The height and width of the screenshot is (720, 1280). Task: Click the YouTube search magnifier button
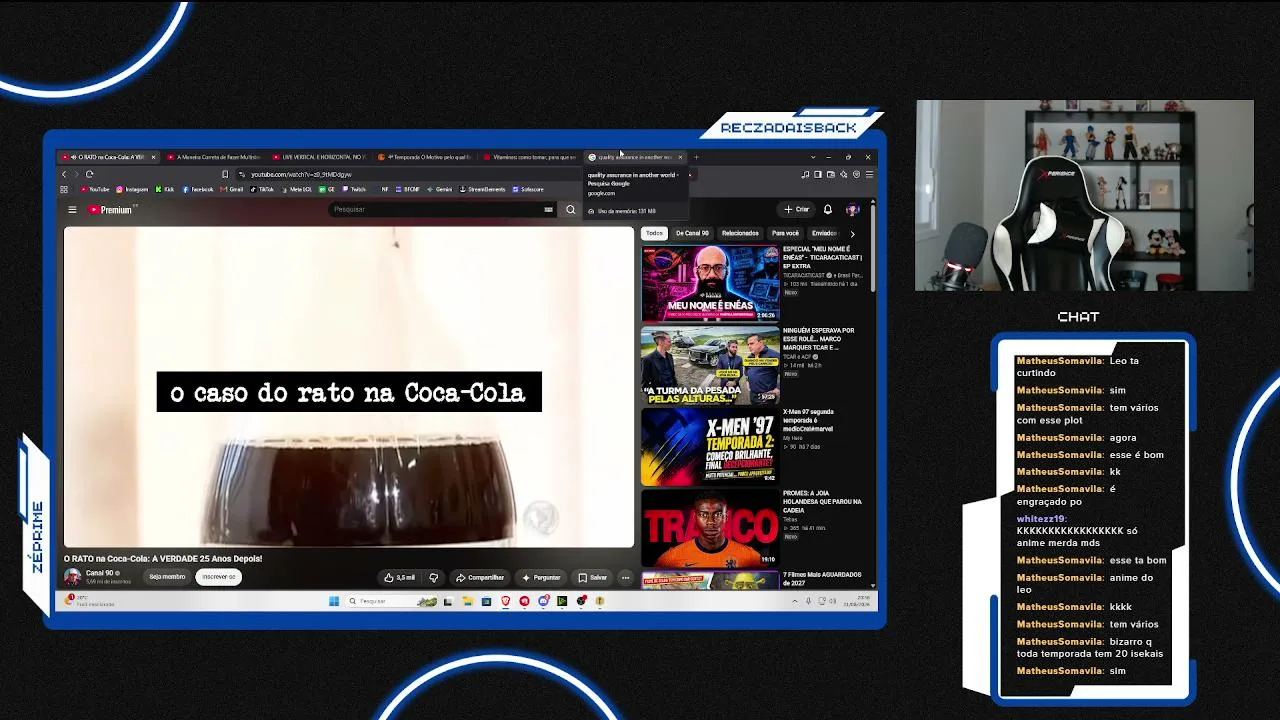coord(571,210)
